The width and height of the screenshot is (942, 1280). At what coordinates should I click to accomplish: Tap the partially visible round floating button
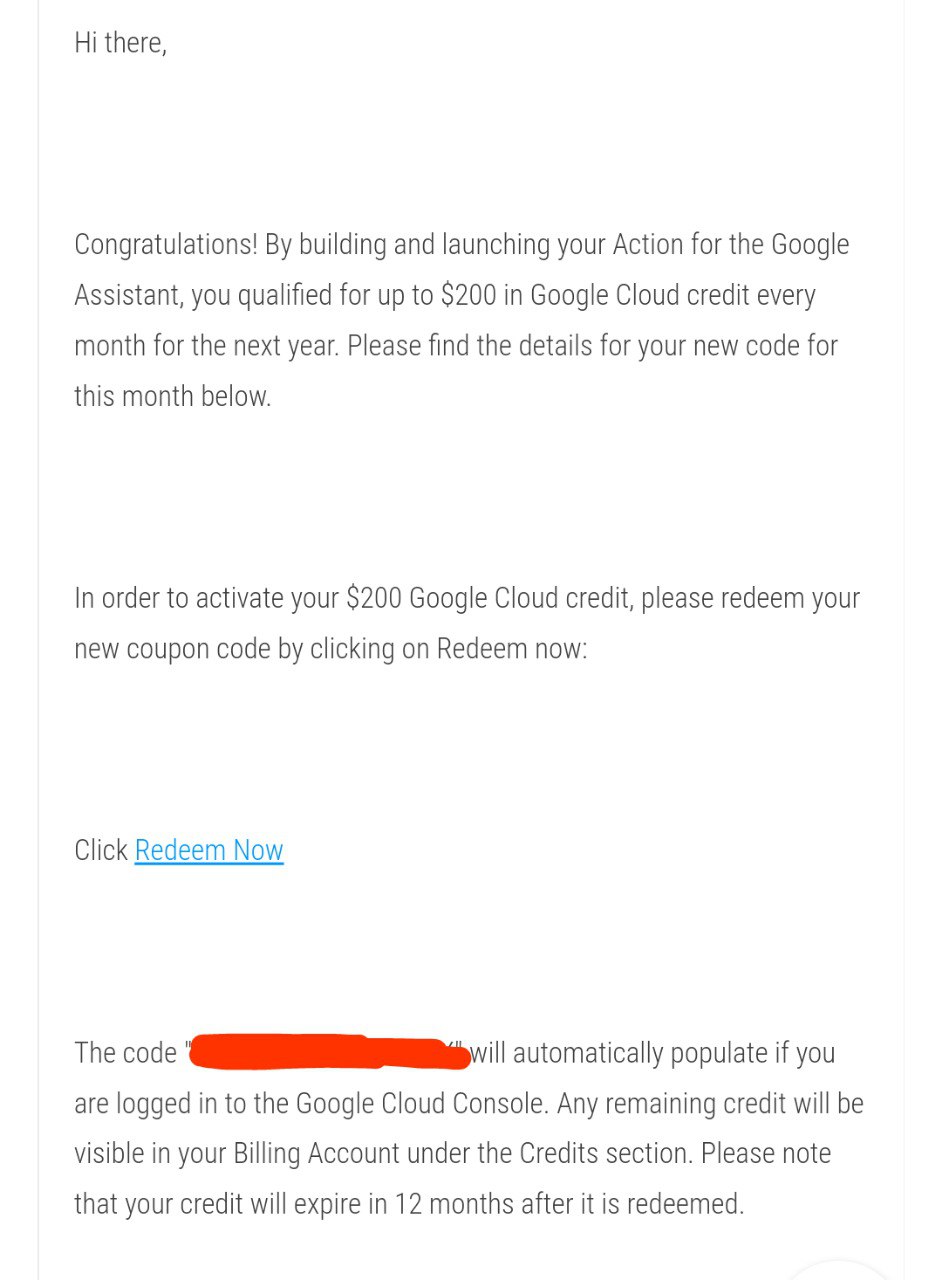point(838,1270)
